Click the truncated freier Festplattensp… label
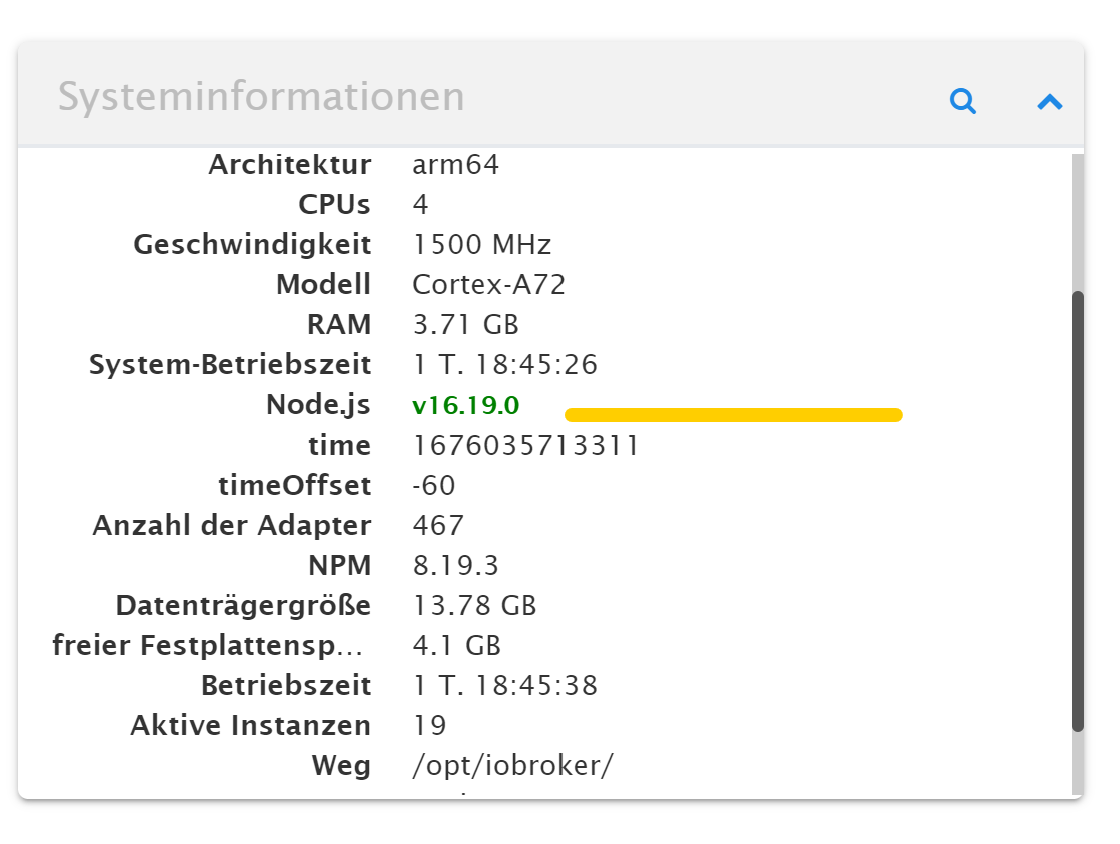 pos(208,646)
